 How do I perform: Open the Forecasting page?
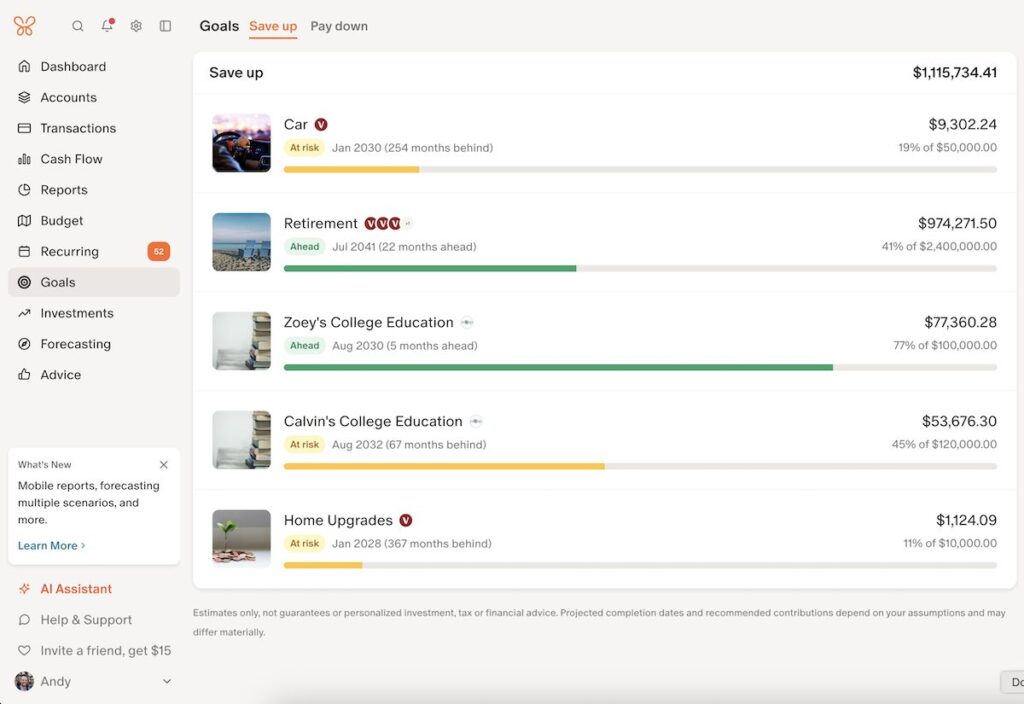[94, 344]
